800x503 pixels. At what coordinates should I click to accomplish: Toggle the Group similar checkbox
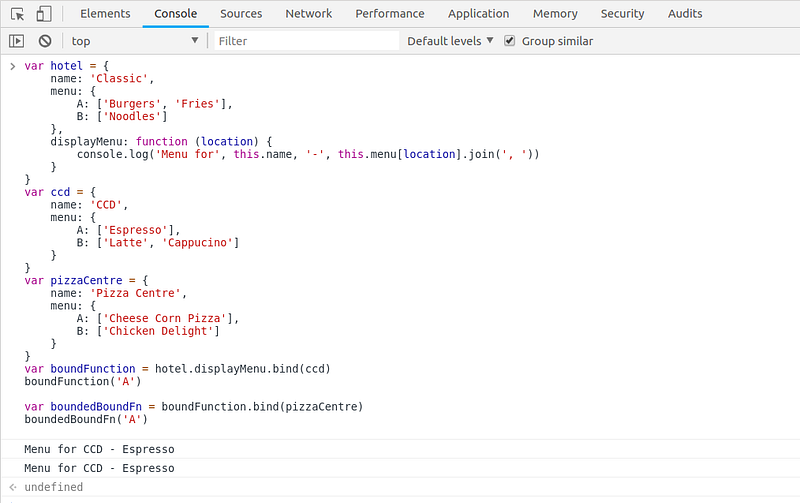(509, 41)
